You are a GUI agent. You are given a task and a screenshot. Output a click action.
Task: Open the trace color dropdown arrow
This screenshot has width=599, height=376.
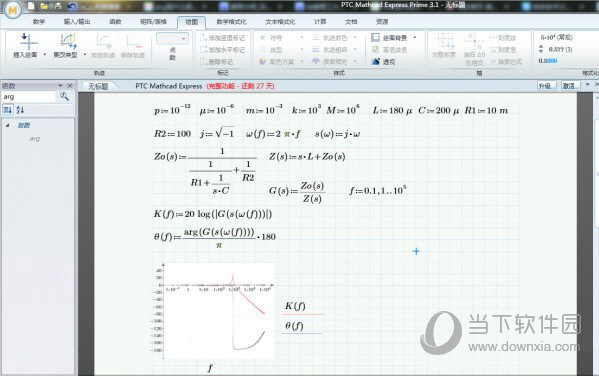click(355, 38)
